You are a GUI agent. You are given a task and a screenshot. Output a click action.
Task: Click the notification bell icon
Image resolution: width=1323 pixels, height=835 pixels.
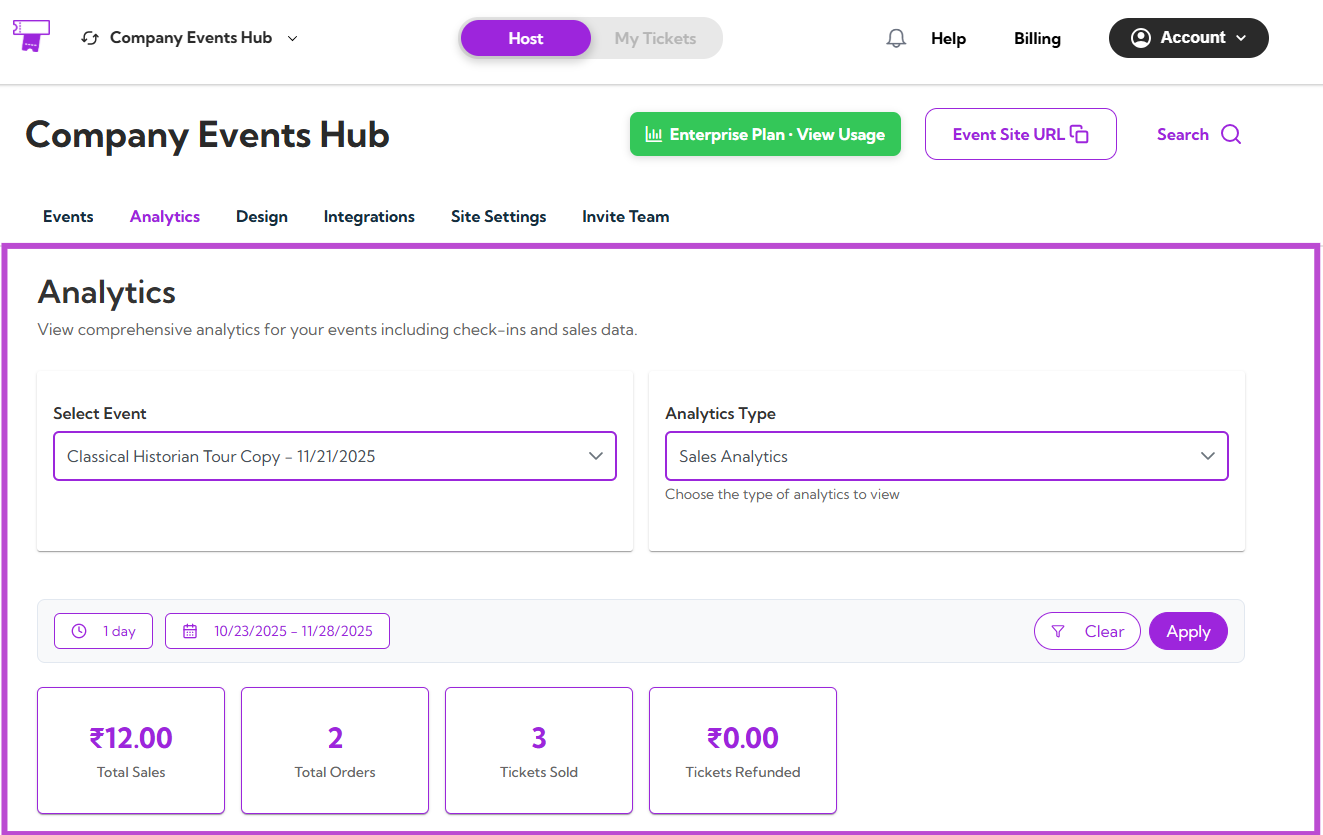[x=895, y=37]
